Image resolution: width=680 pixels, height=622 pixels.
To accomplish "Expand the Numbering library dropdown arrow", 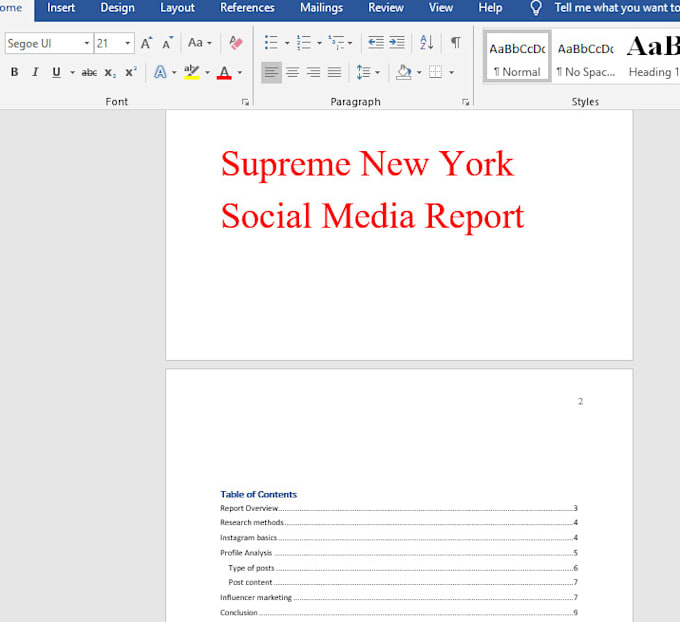I will pos(319,43).
